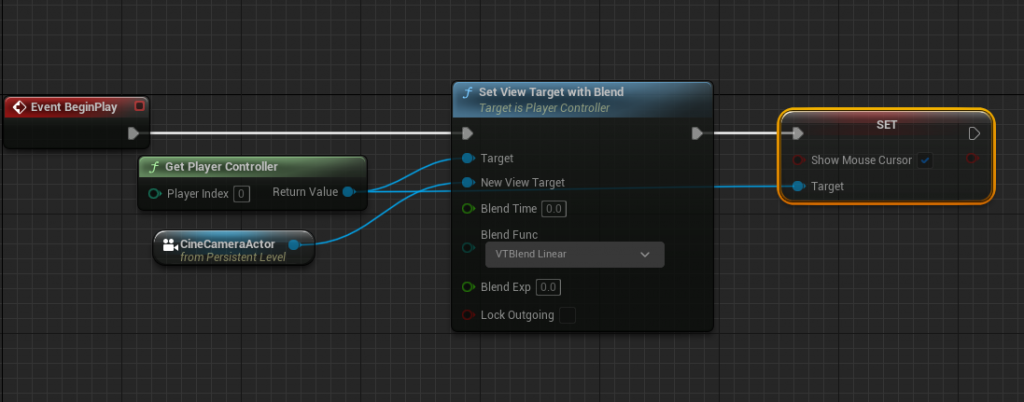Click the green Blend Time input pin
The width and height of the screenshot is (1024, 402).
[x=467, y=209]
